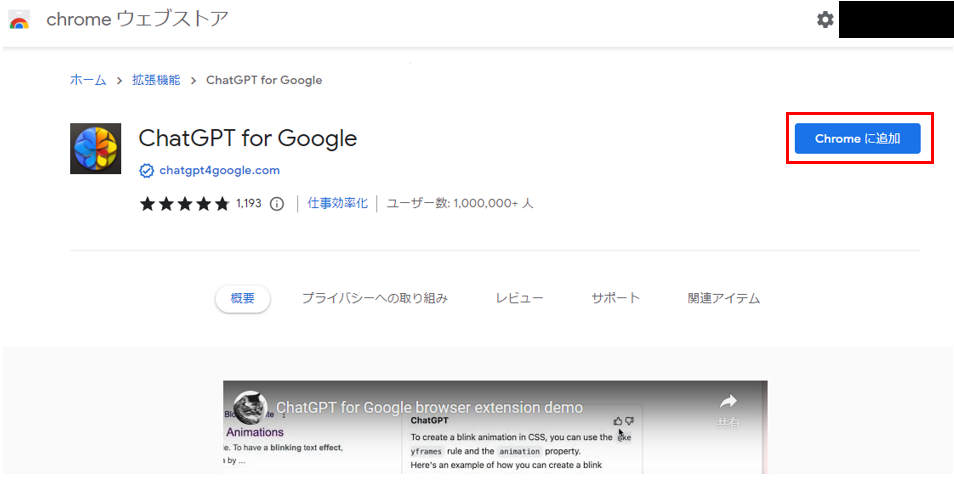Click the 'ChatGPT for Google' page heading

pos(248,138)
